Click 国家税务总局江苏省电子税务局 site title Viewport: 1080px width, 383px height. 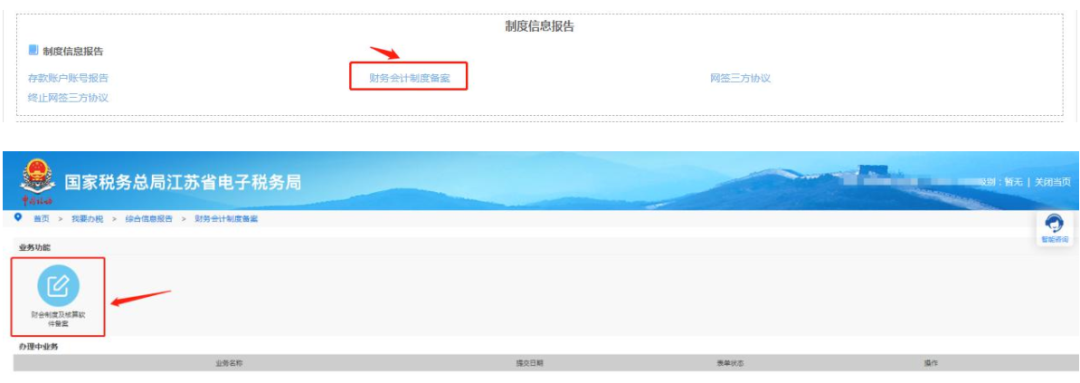click(x=183, y=183)
